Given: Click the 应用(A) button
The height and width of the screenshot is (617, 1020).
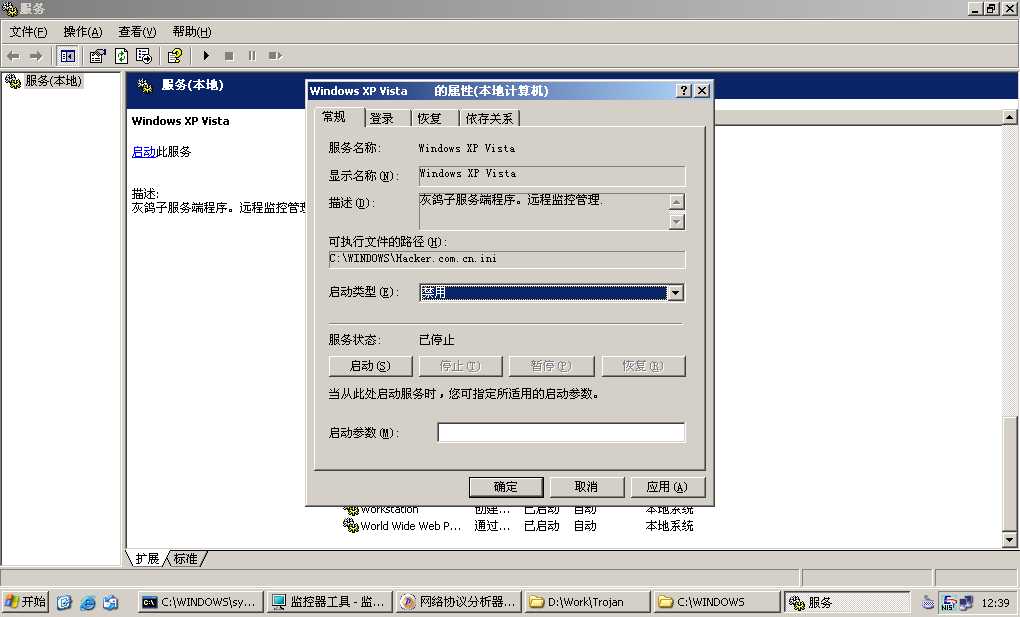Looking at the screenshot, I should 667,487.
